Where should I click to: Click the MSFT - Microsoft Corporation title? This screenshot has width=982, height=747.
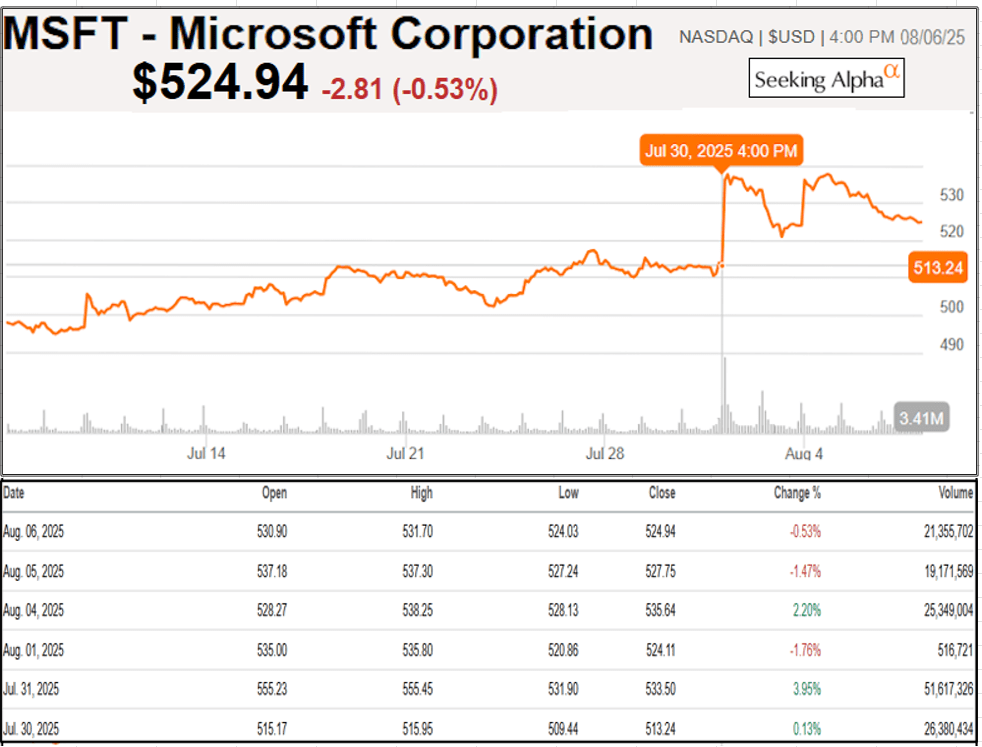[328, 33]
